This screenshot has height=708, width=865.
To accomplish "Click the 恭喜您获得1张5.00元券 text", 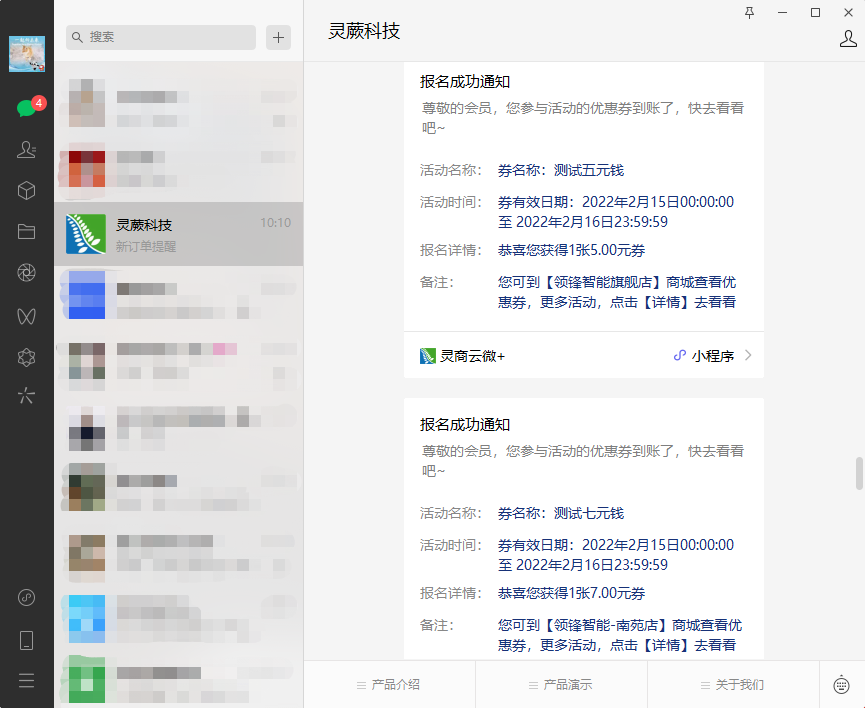I will (572, 251).
